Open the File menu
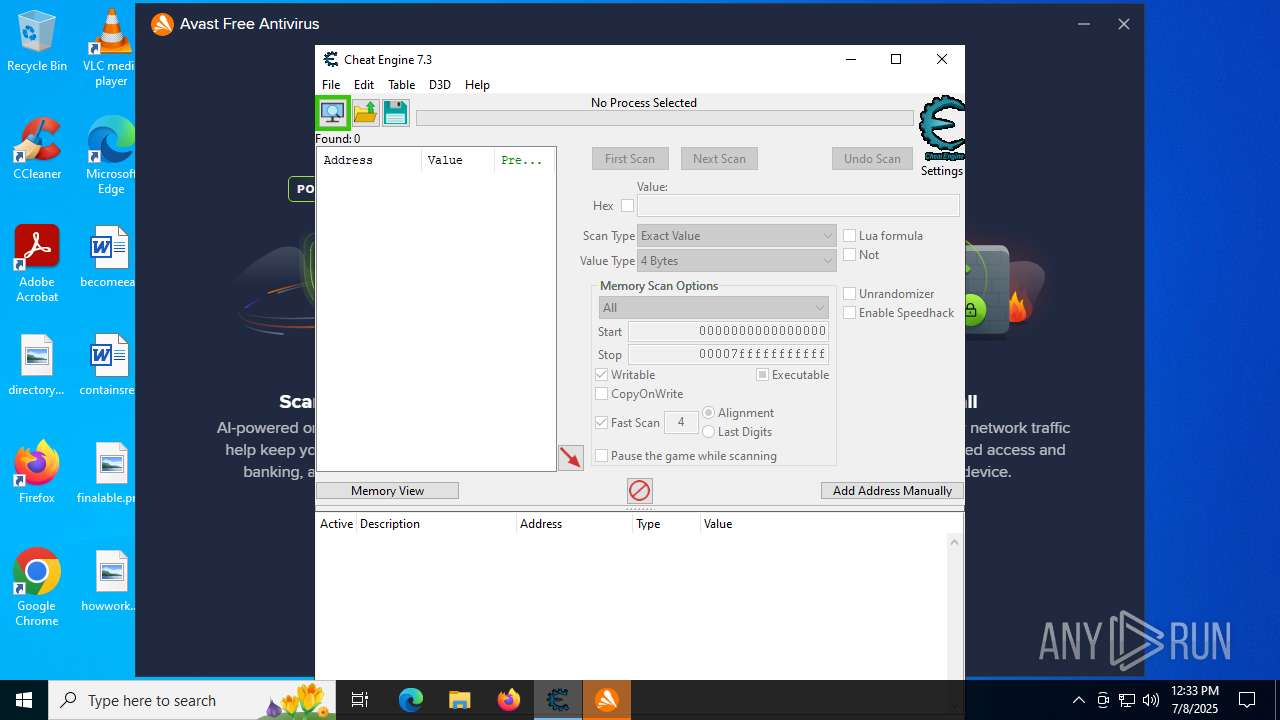The image size is (1280, 720). (x=331, y=85)
